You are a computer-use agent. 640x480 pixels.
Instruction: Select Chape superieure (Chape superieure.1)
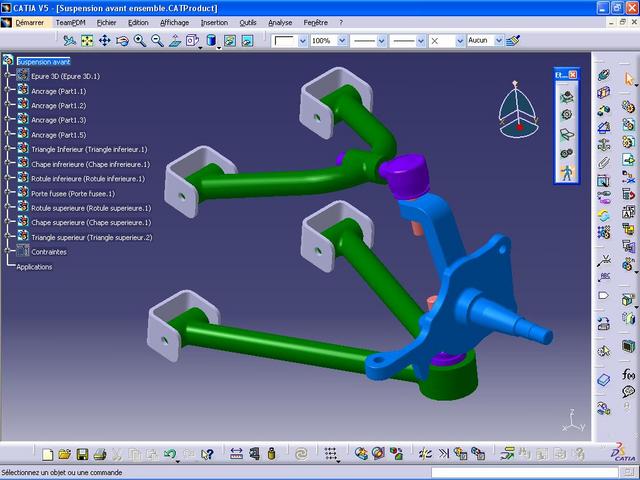[91, 222]
